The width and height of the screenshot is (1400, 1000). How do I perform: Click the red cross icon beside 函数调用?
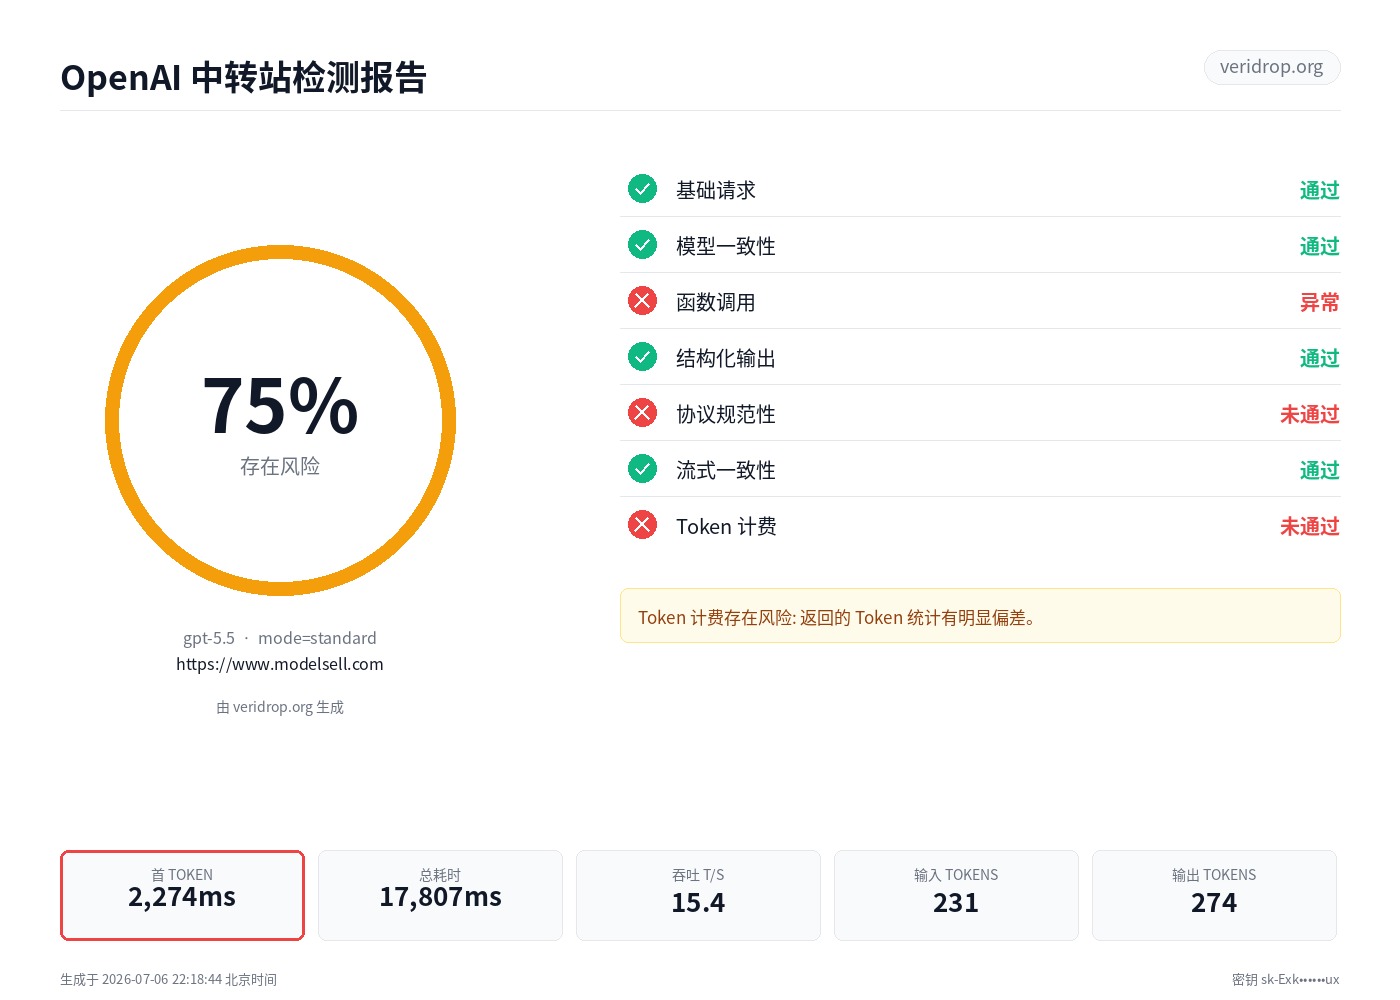[642, 301]
